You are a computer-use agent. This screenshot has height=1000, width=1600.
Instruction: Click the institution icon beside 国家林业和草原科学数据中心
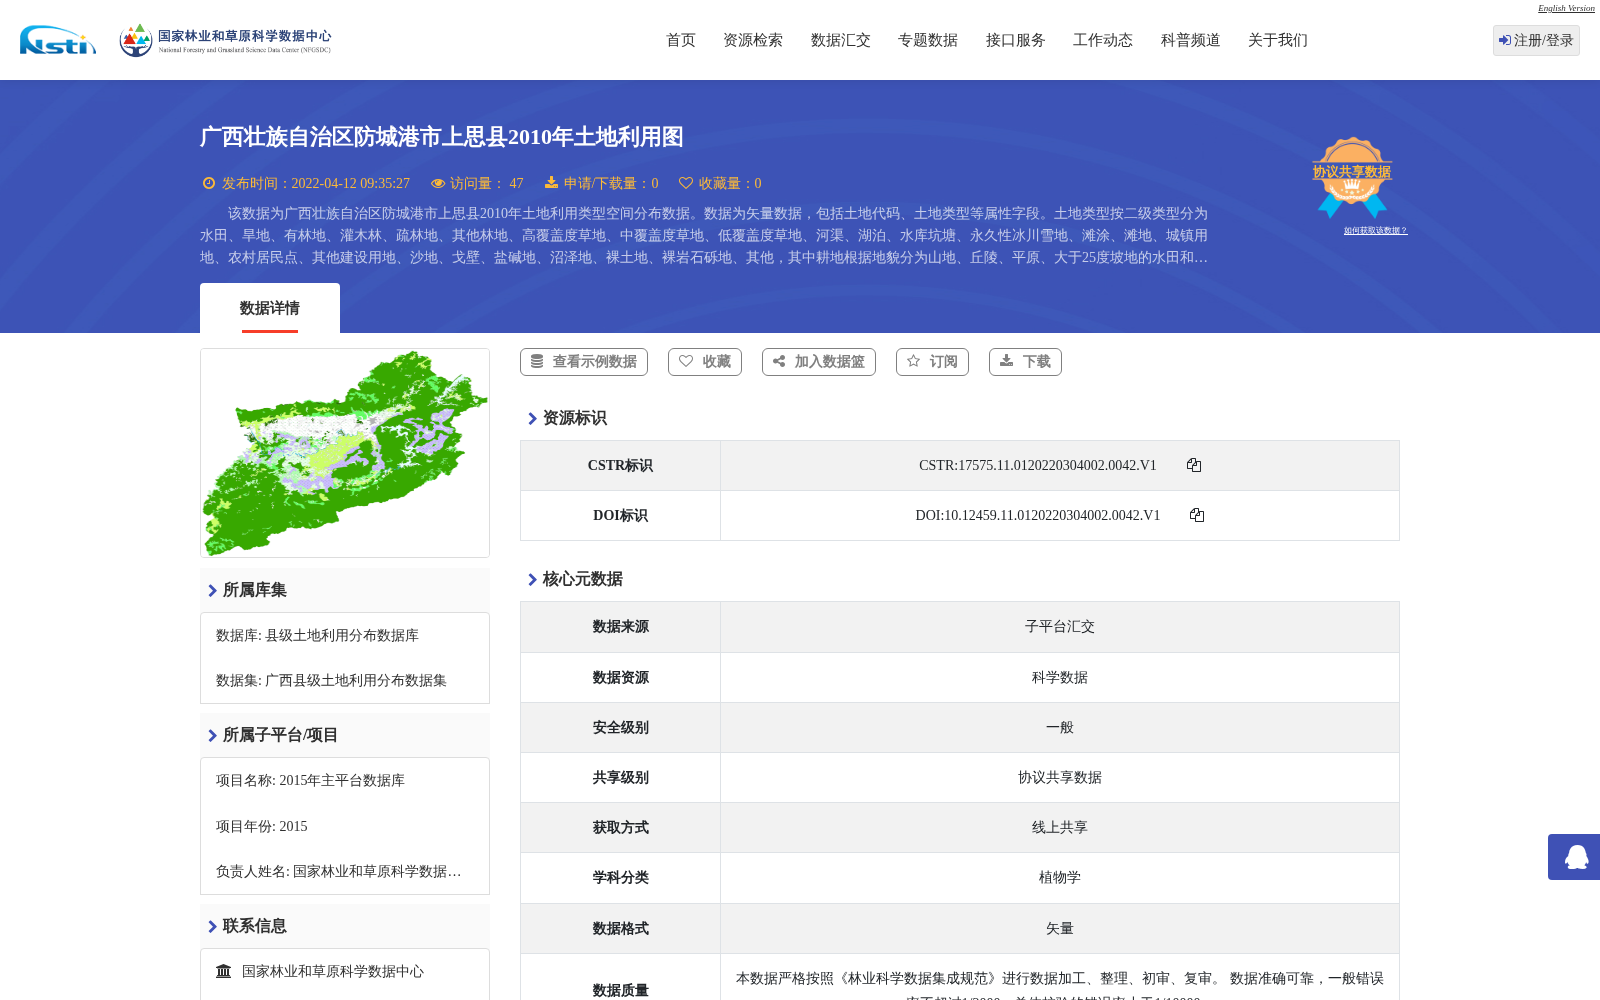pos(224,971)
